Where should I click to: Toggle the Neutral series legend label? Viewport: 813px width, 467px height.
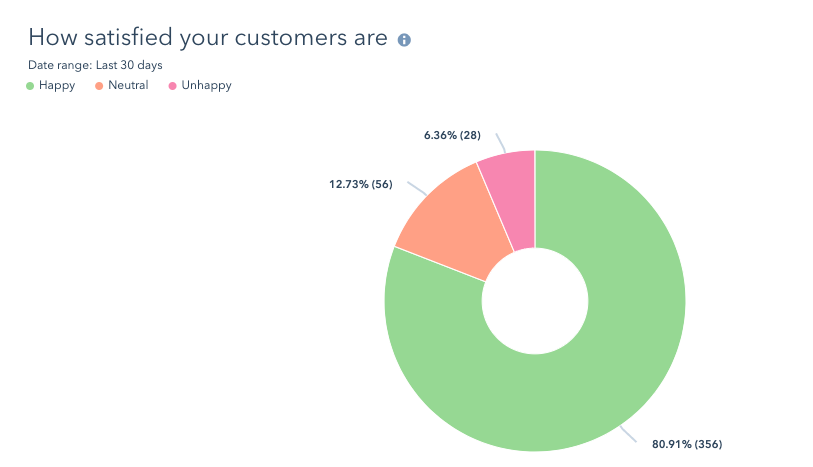point(128,86)
